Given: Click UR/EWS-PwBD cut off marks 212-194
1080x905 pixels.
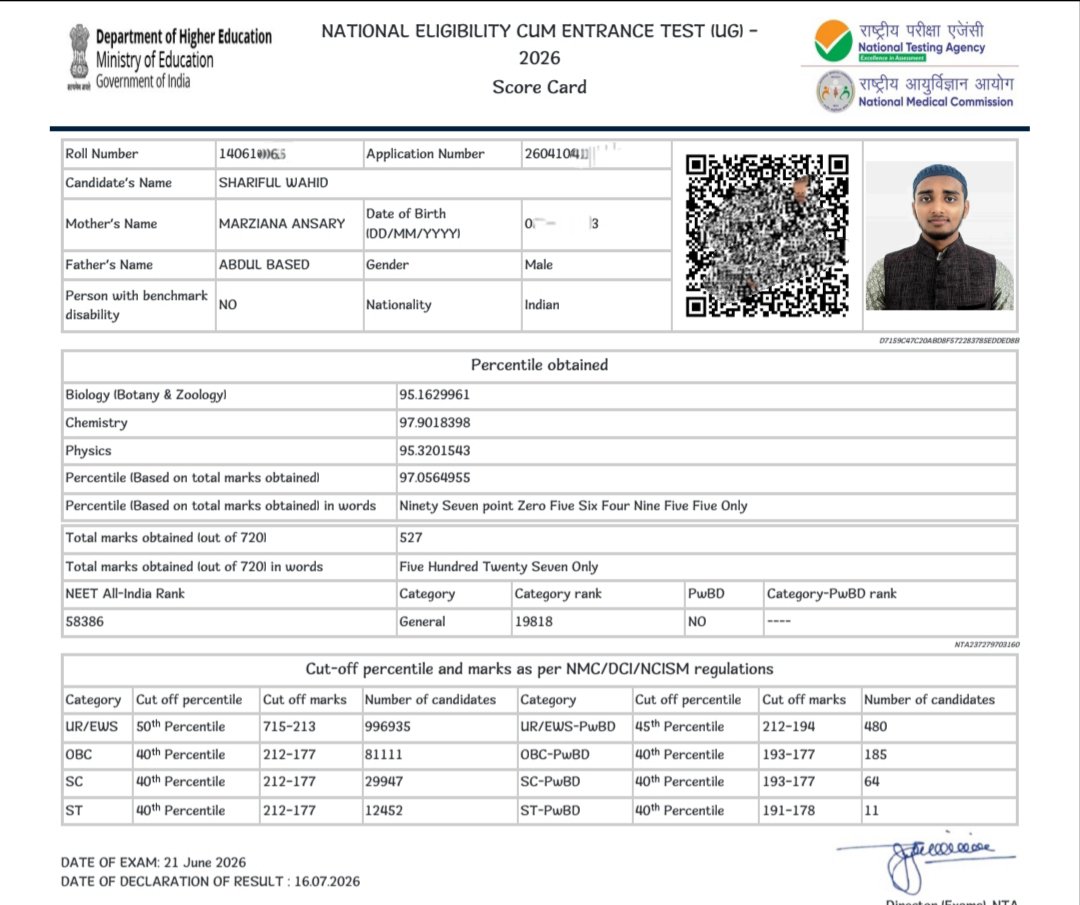Looking at the screenshot, I should 789,727.
